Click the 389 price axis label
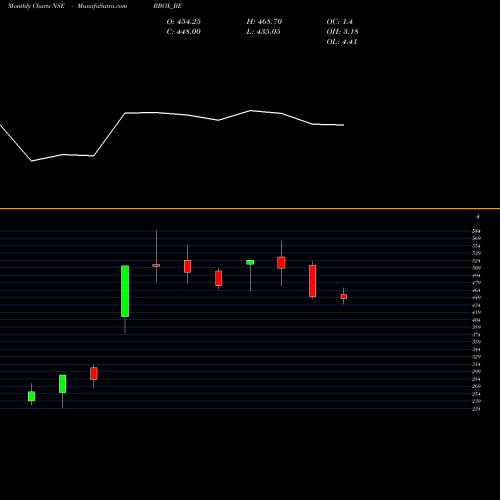This screenshot has width=500, height=500. point(476,327)
